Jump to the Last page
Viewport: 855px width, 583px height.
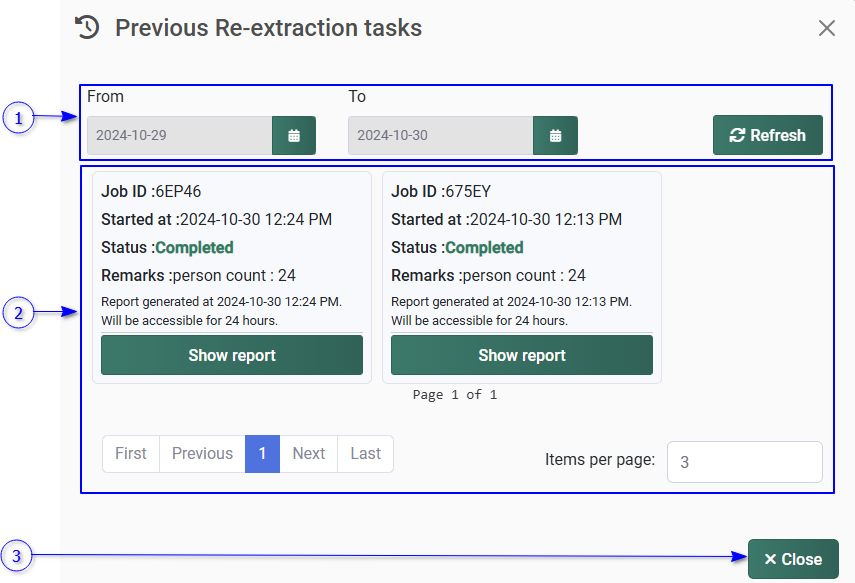365,454
